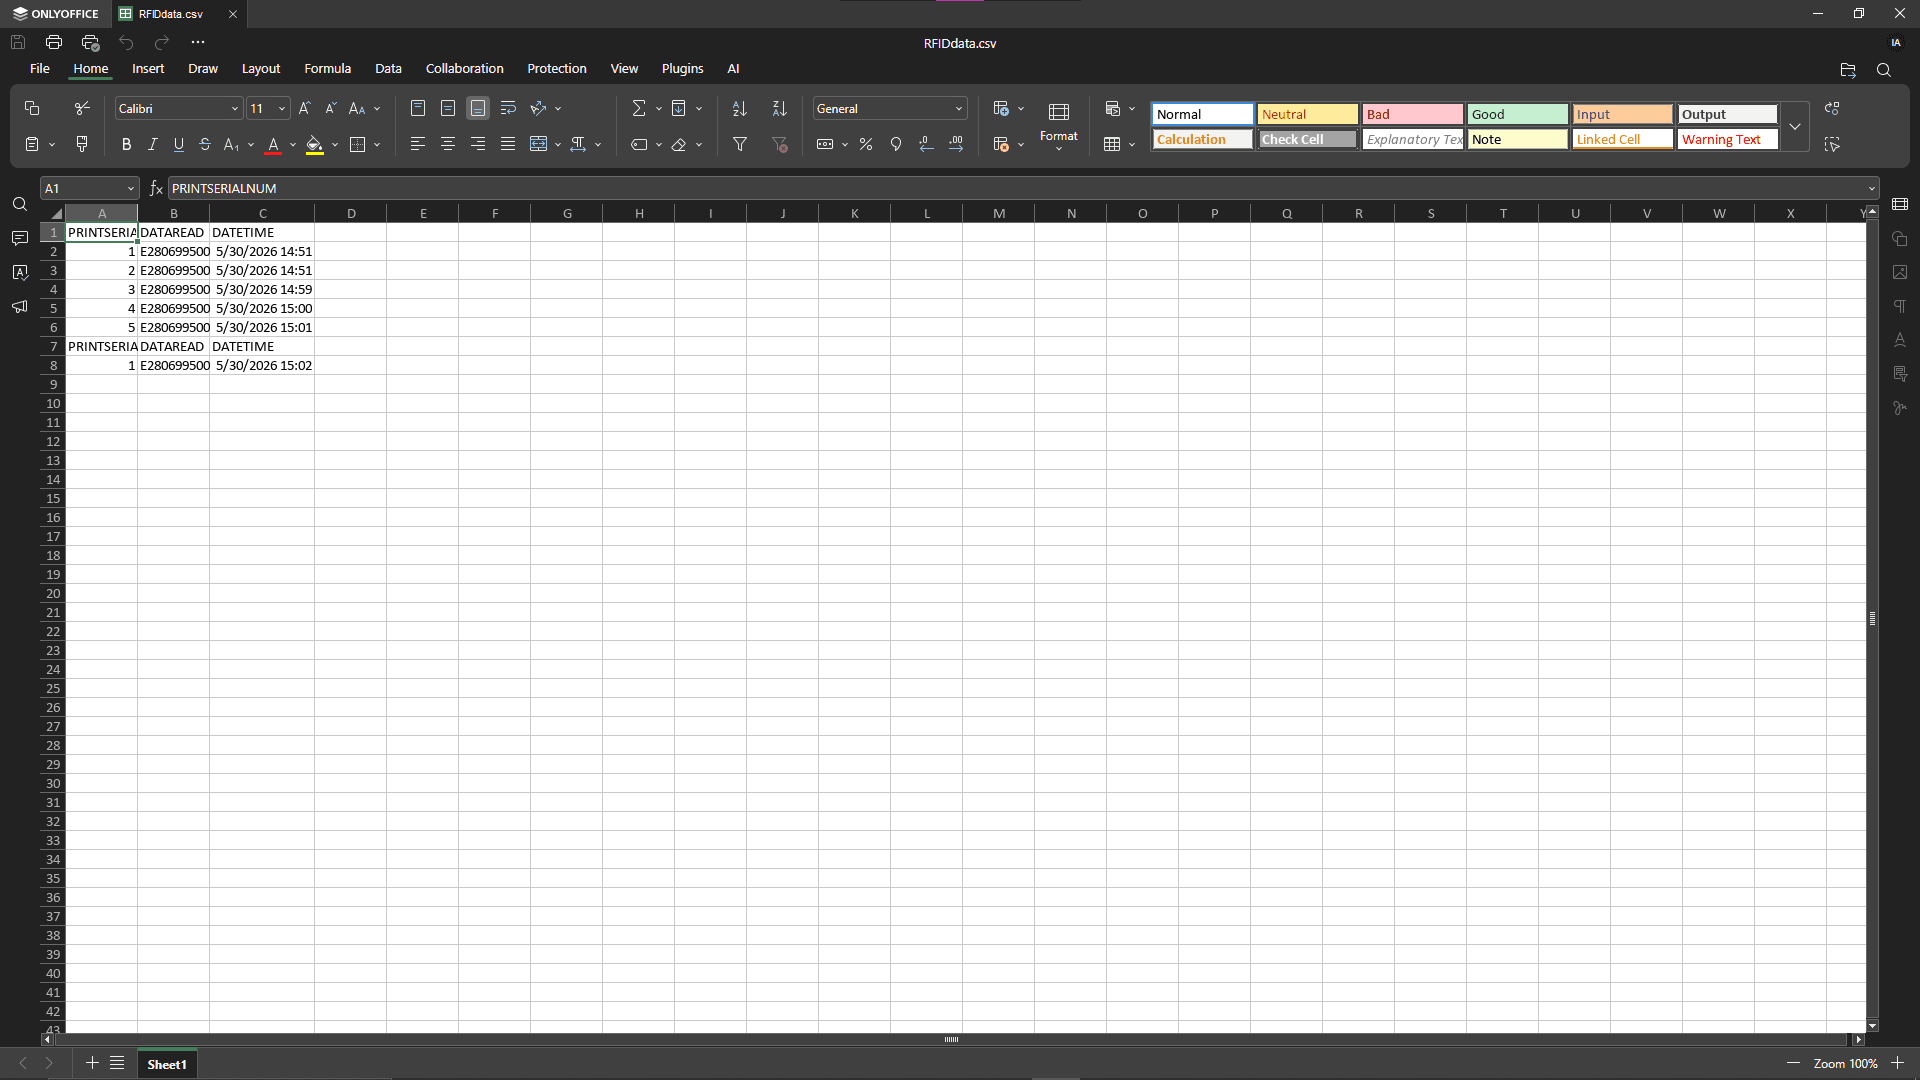
Task: Open the font size 11 dropdown
Action: pos(282,108)
